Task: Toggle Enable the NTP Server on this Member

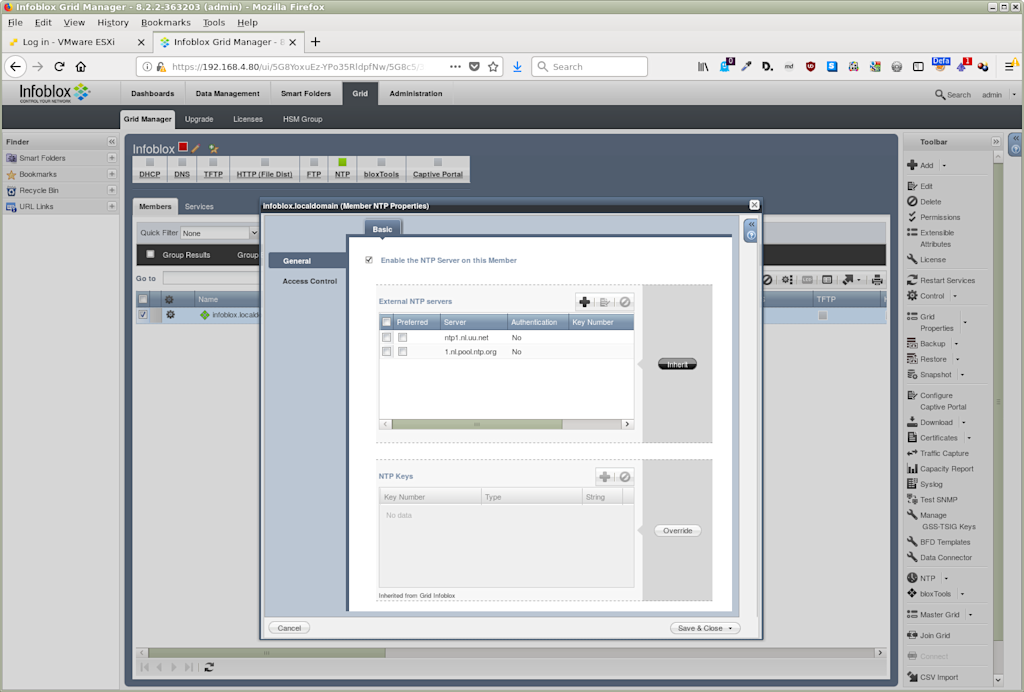Action: pyautogui.click(x=369, y=260)
